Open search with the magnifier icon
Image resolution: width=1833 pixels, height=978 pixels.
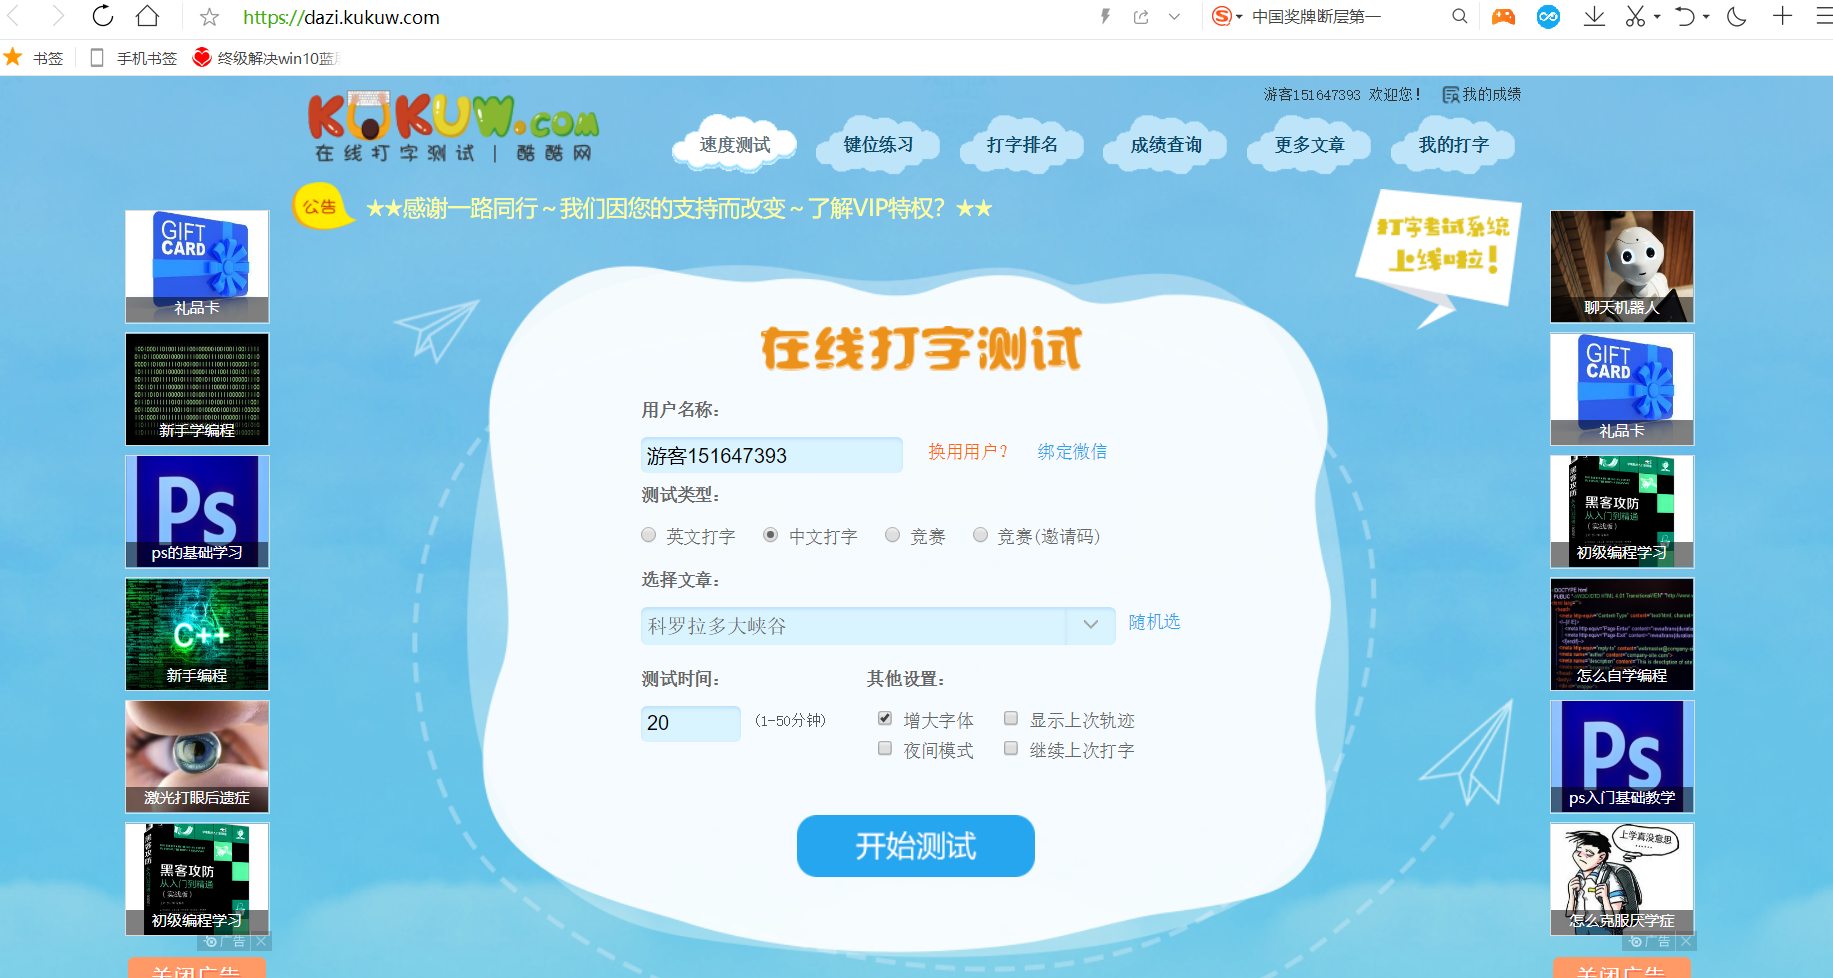pos(1460,16)
